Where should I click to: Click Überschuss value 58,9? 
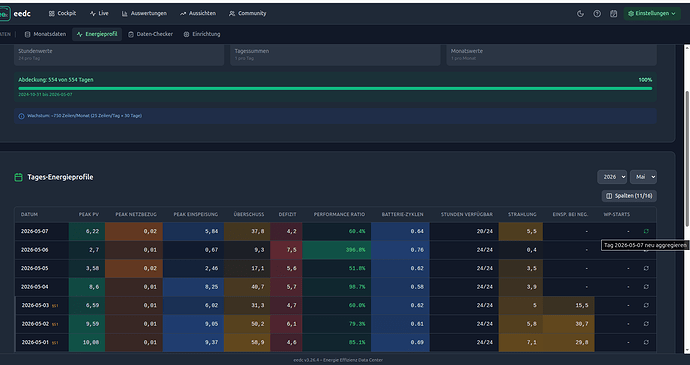point(258,342)
